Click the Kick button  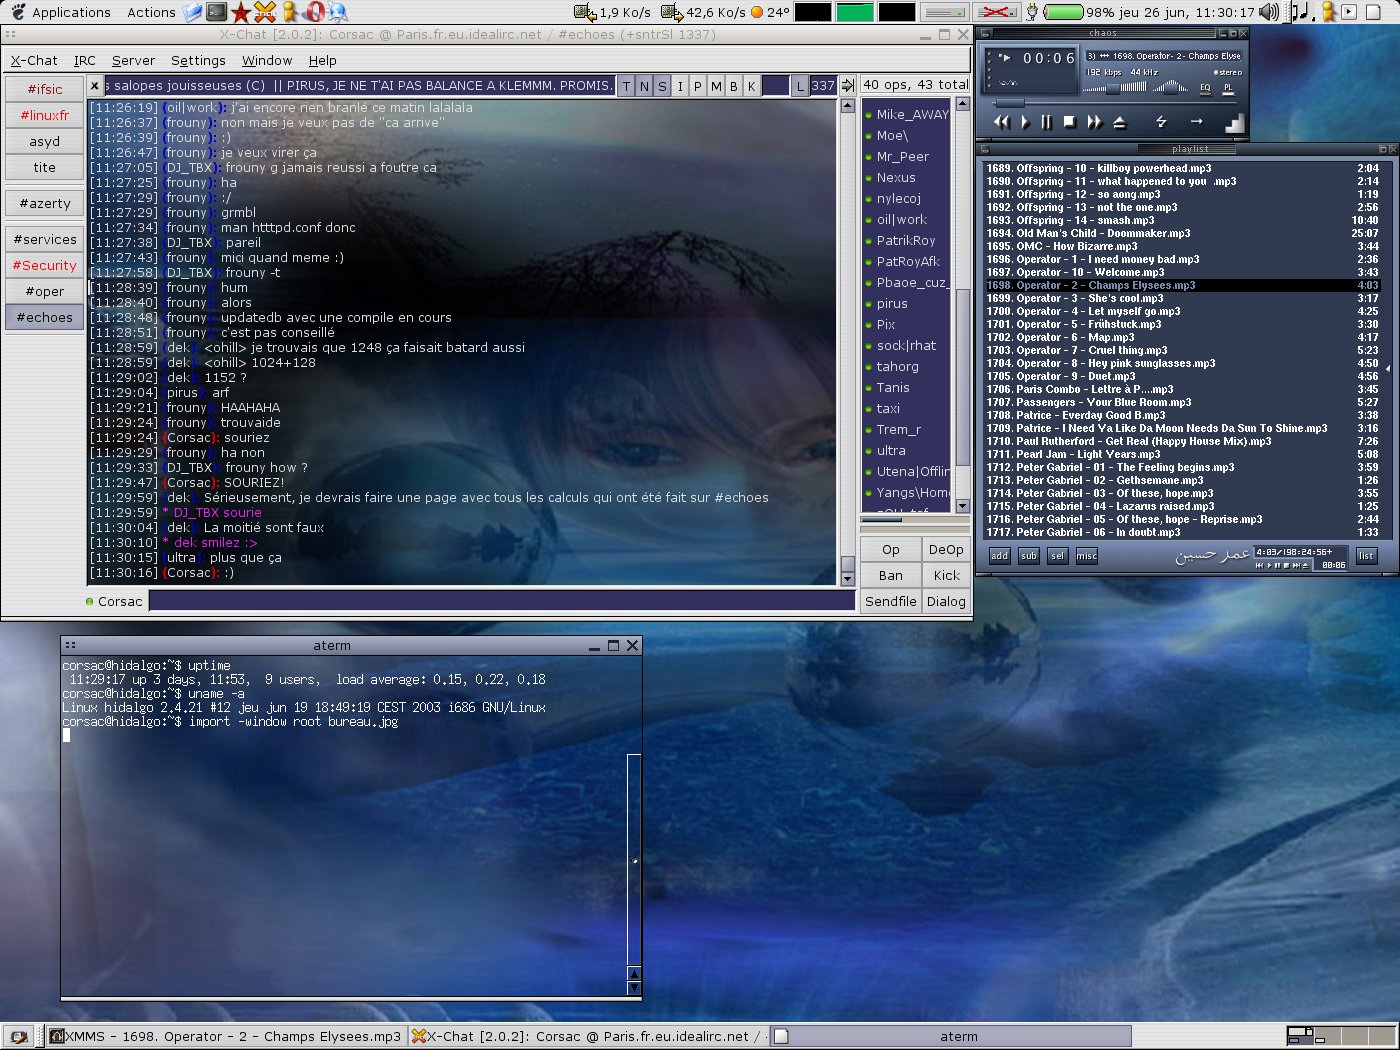(946, 575)
